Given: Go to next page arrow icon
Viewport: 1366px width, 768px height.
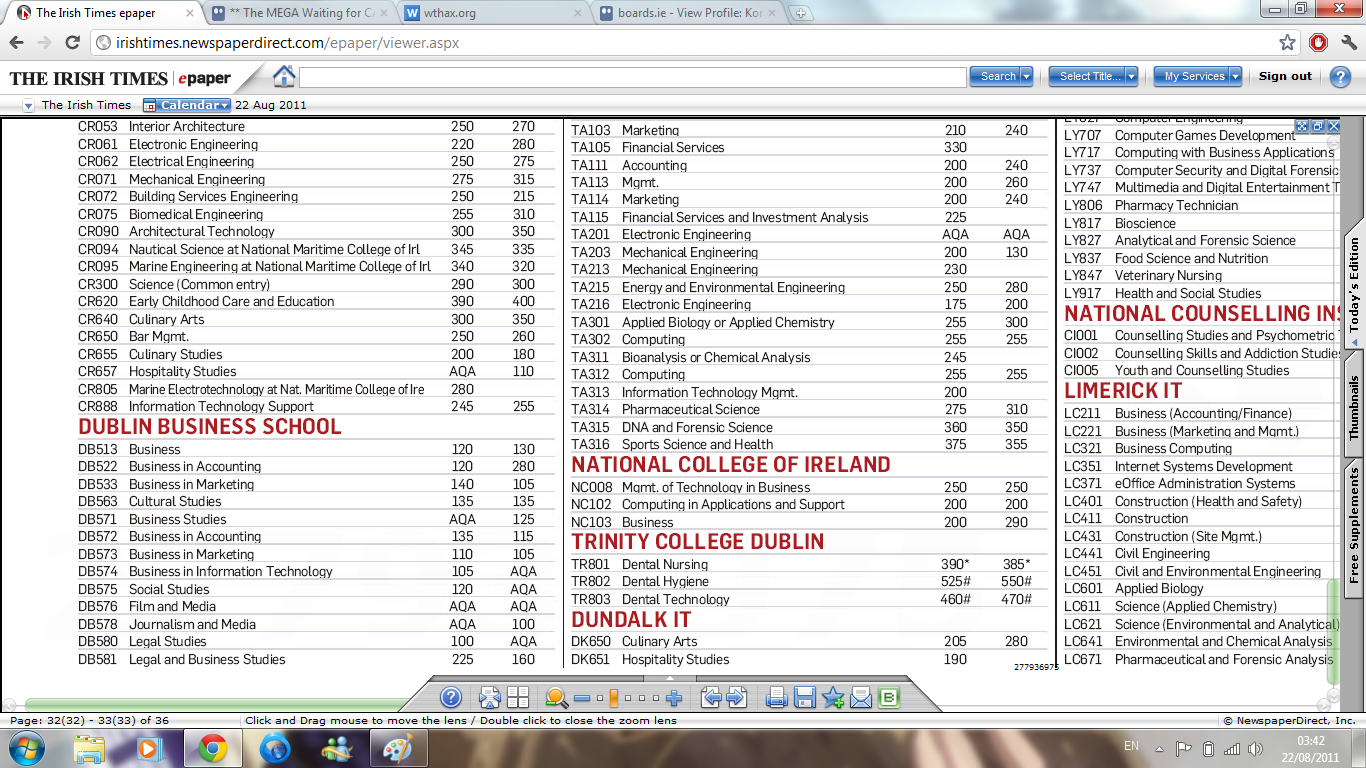Looking at the screenshot, I should click(736, 697).
